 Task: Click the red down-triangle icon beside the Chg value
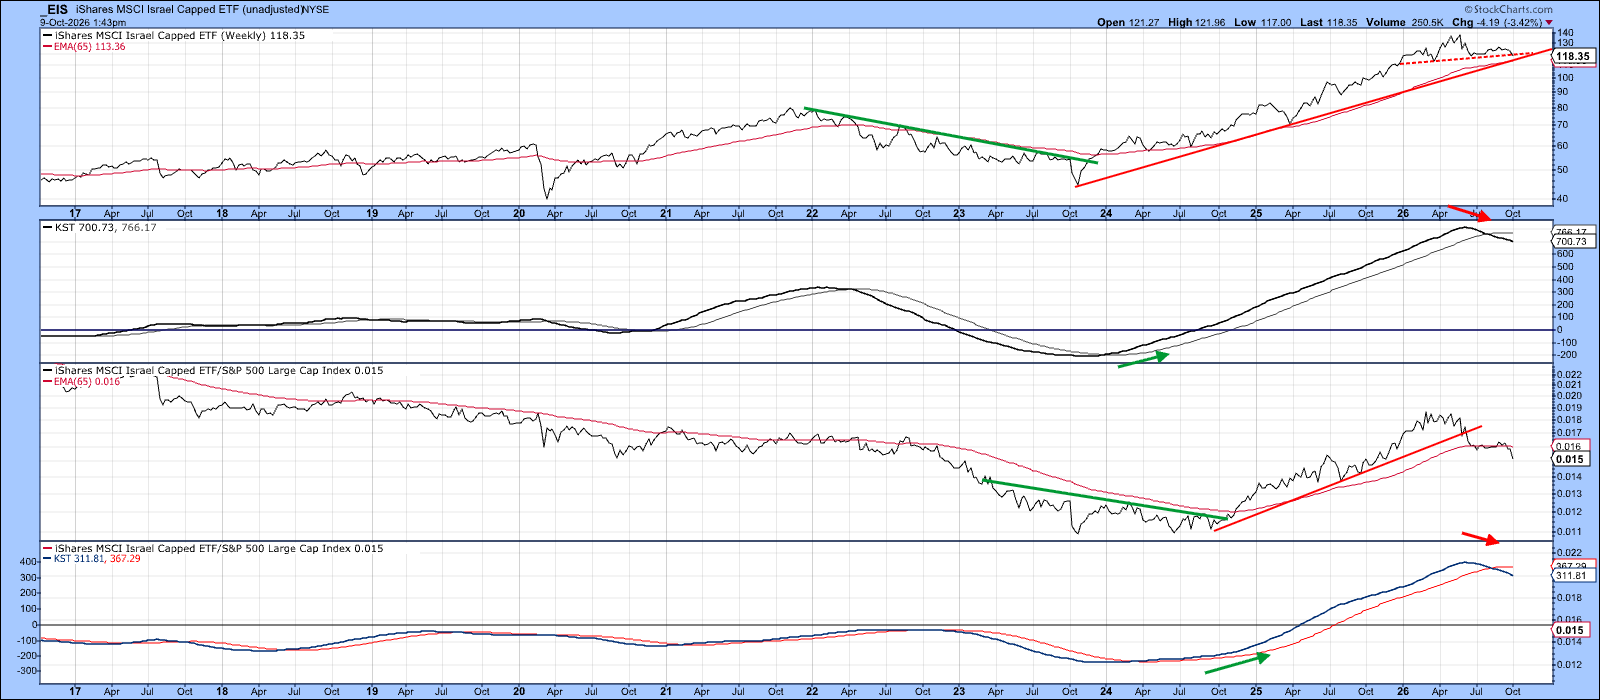[x=1549, y=22]
